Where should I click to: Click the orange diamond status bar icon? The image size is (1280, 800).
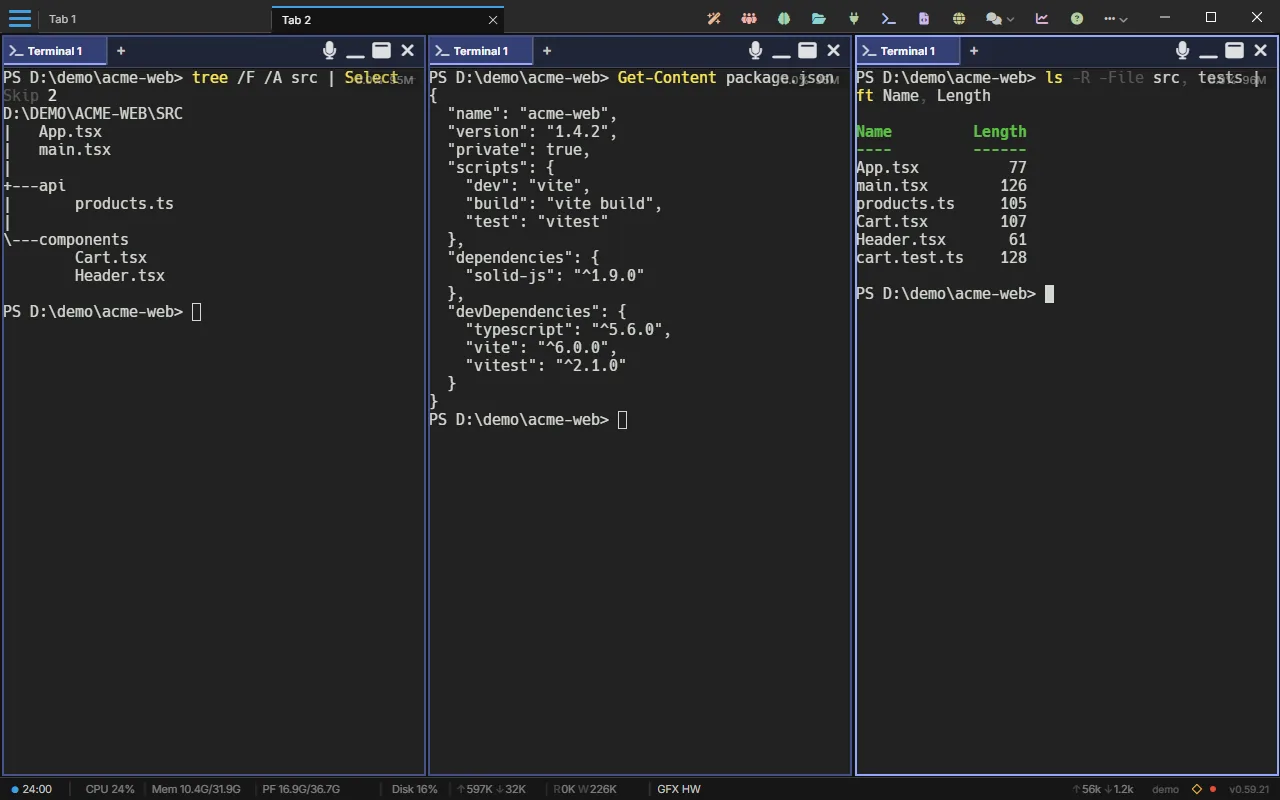click(x=1196, y=789)
